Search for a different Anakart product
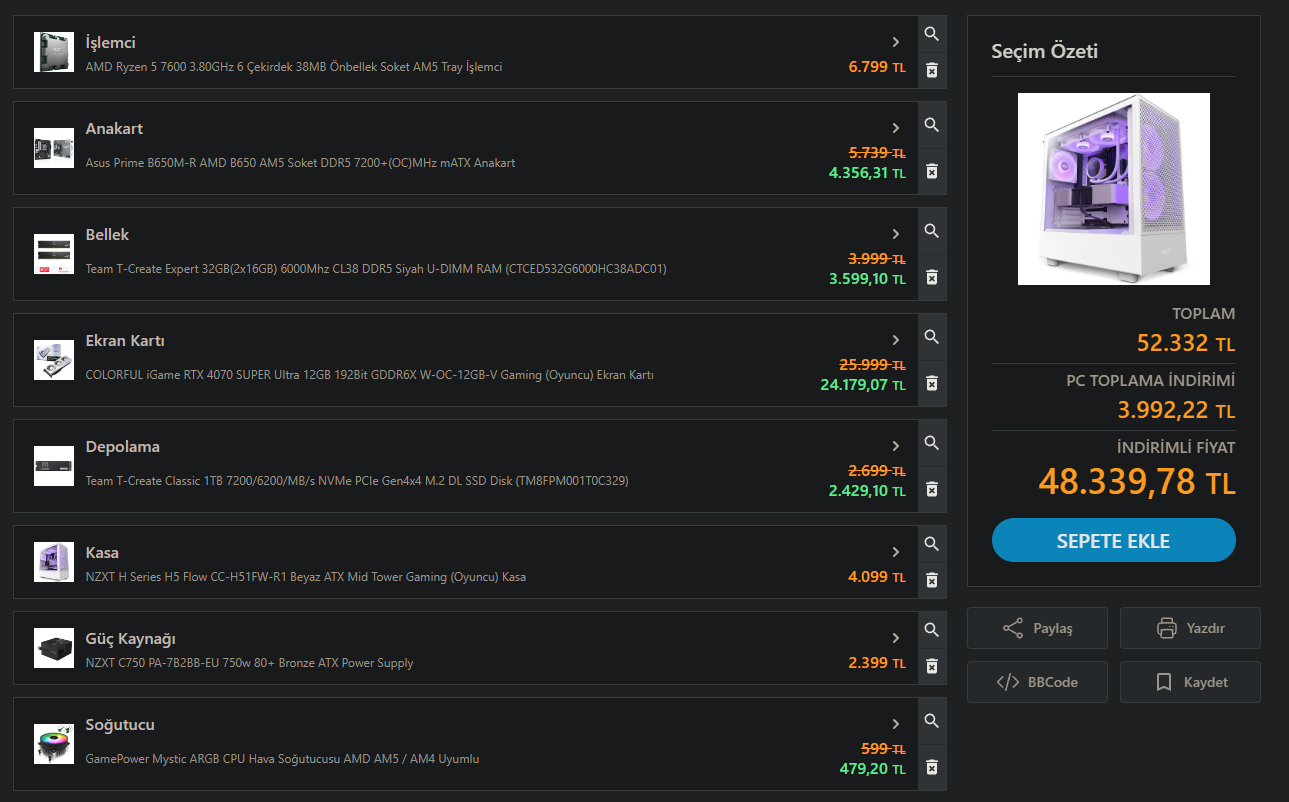 932,125
